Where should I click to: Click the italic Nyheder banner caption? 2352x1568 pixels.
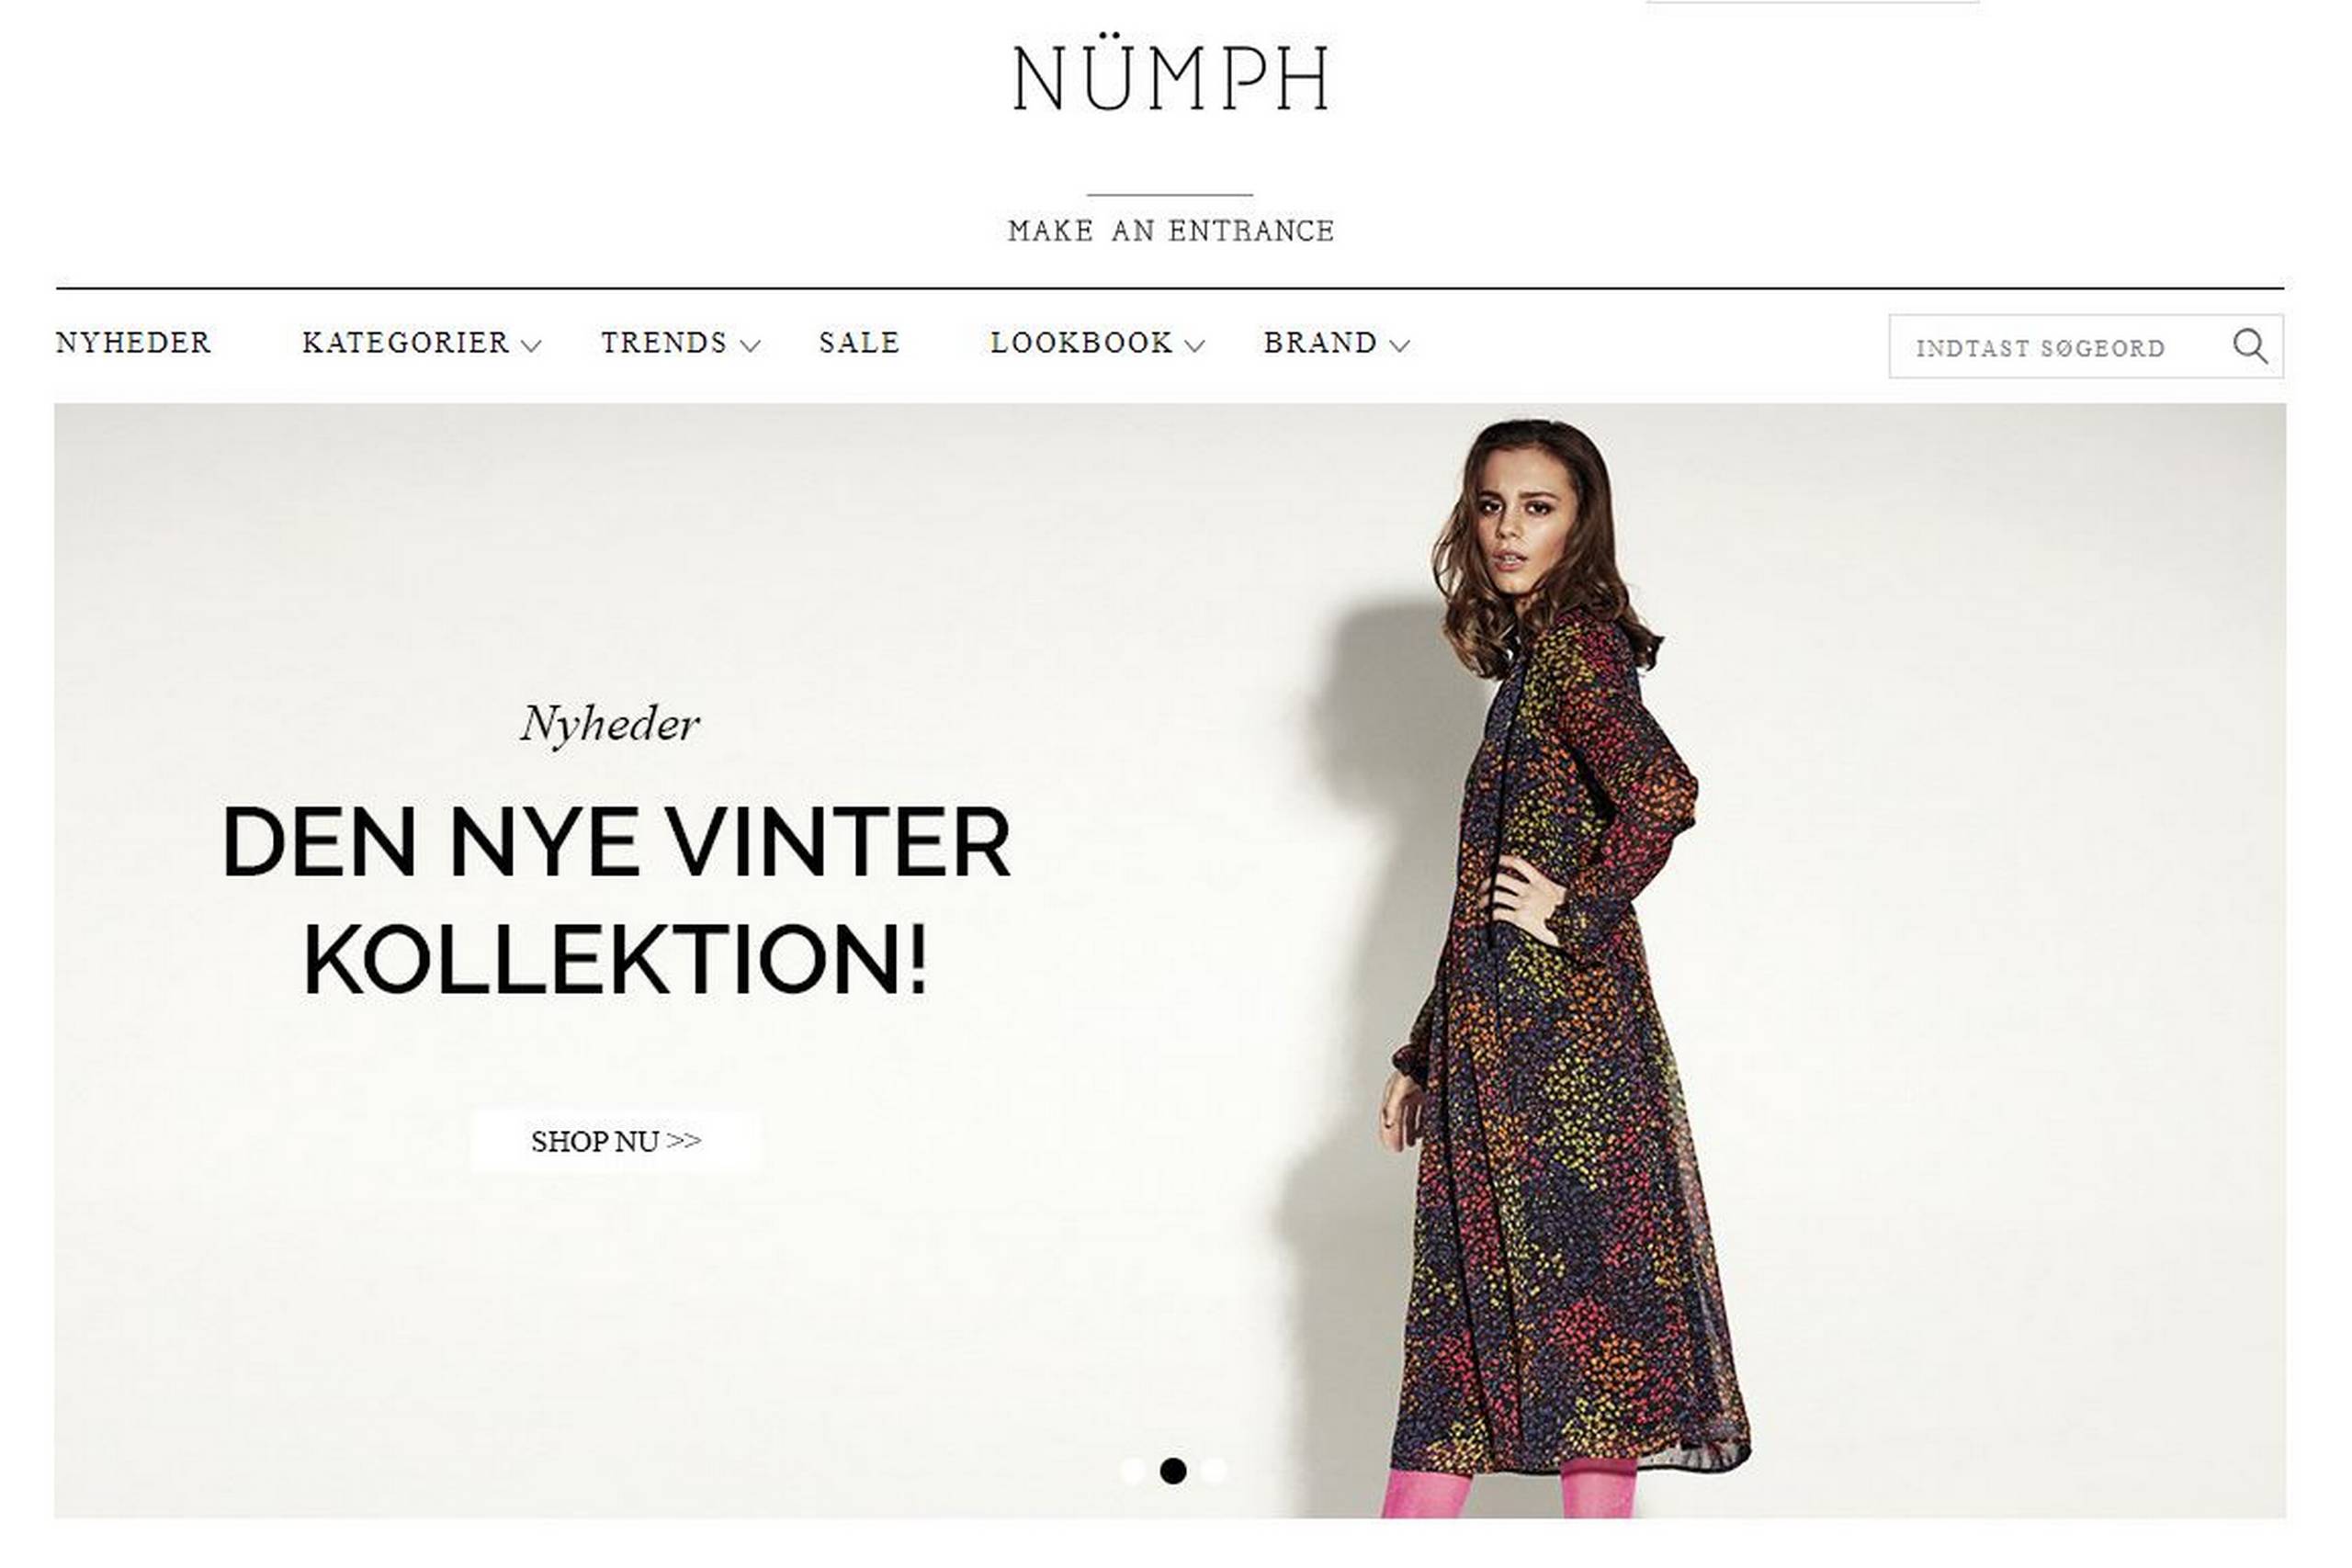click(610, 724)
